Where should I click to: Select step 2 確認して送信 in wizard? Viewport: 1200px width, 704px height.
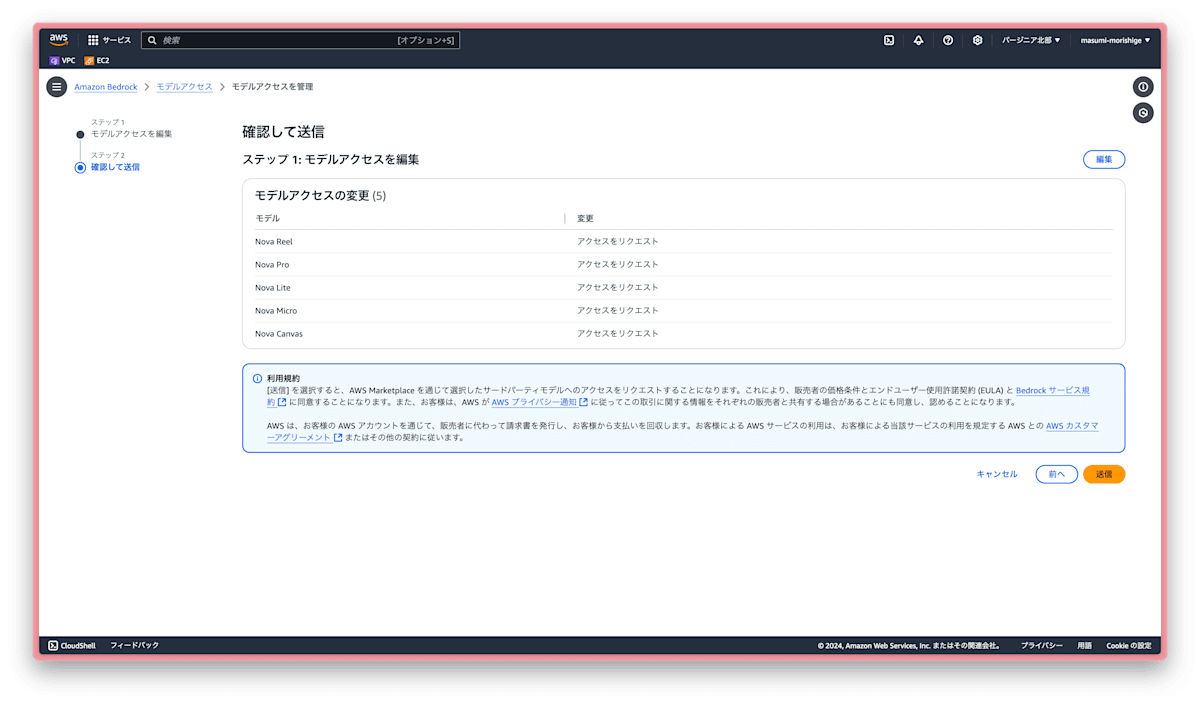pos(115,167)
